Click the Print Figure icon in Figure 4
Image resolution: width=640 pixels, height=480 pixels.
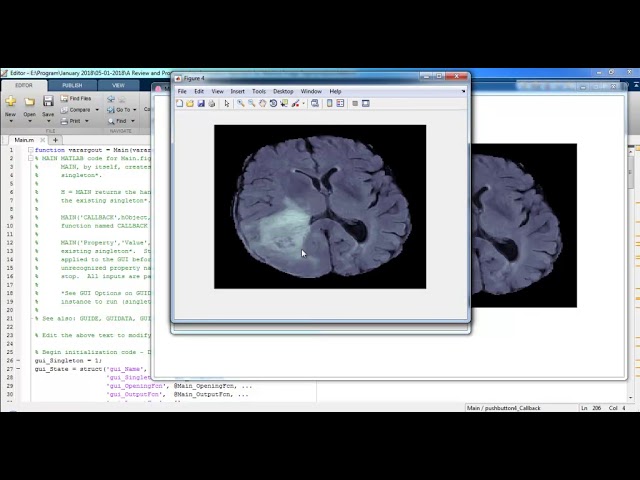[211, 104]
